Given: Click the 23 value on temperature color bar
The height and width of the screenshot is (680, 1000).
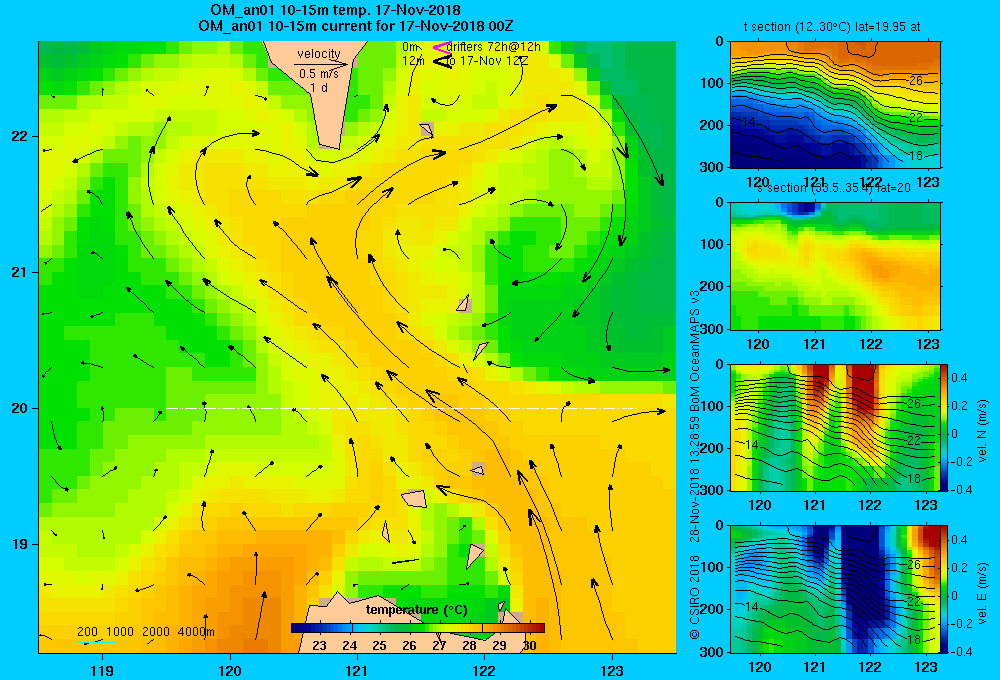Looking at the screenshot, I should tap(319, 645).
